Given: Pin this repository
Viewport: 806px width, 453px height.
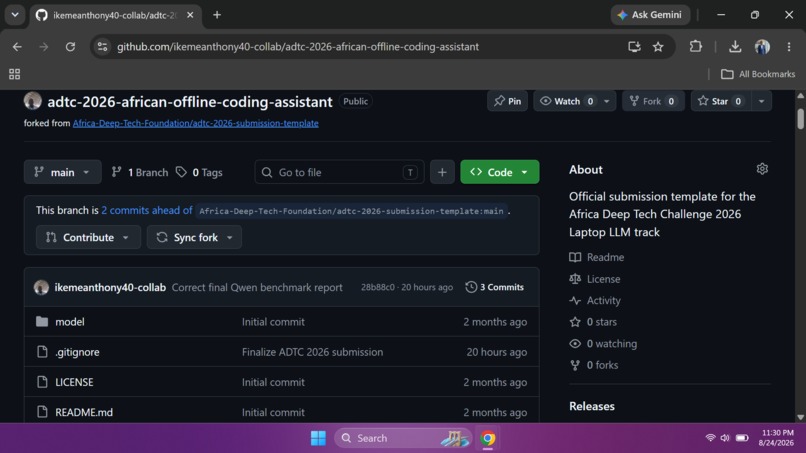Looking at the screenshot, I should (507, 101).
